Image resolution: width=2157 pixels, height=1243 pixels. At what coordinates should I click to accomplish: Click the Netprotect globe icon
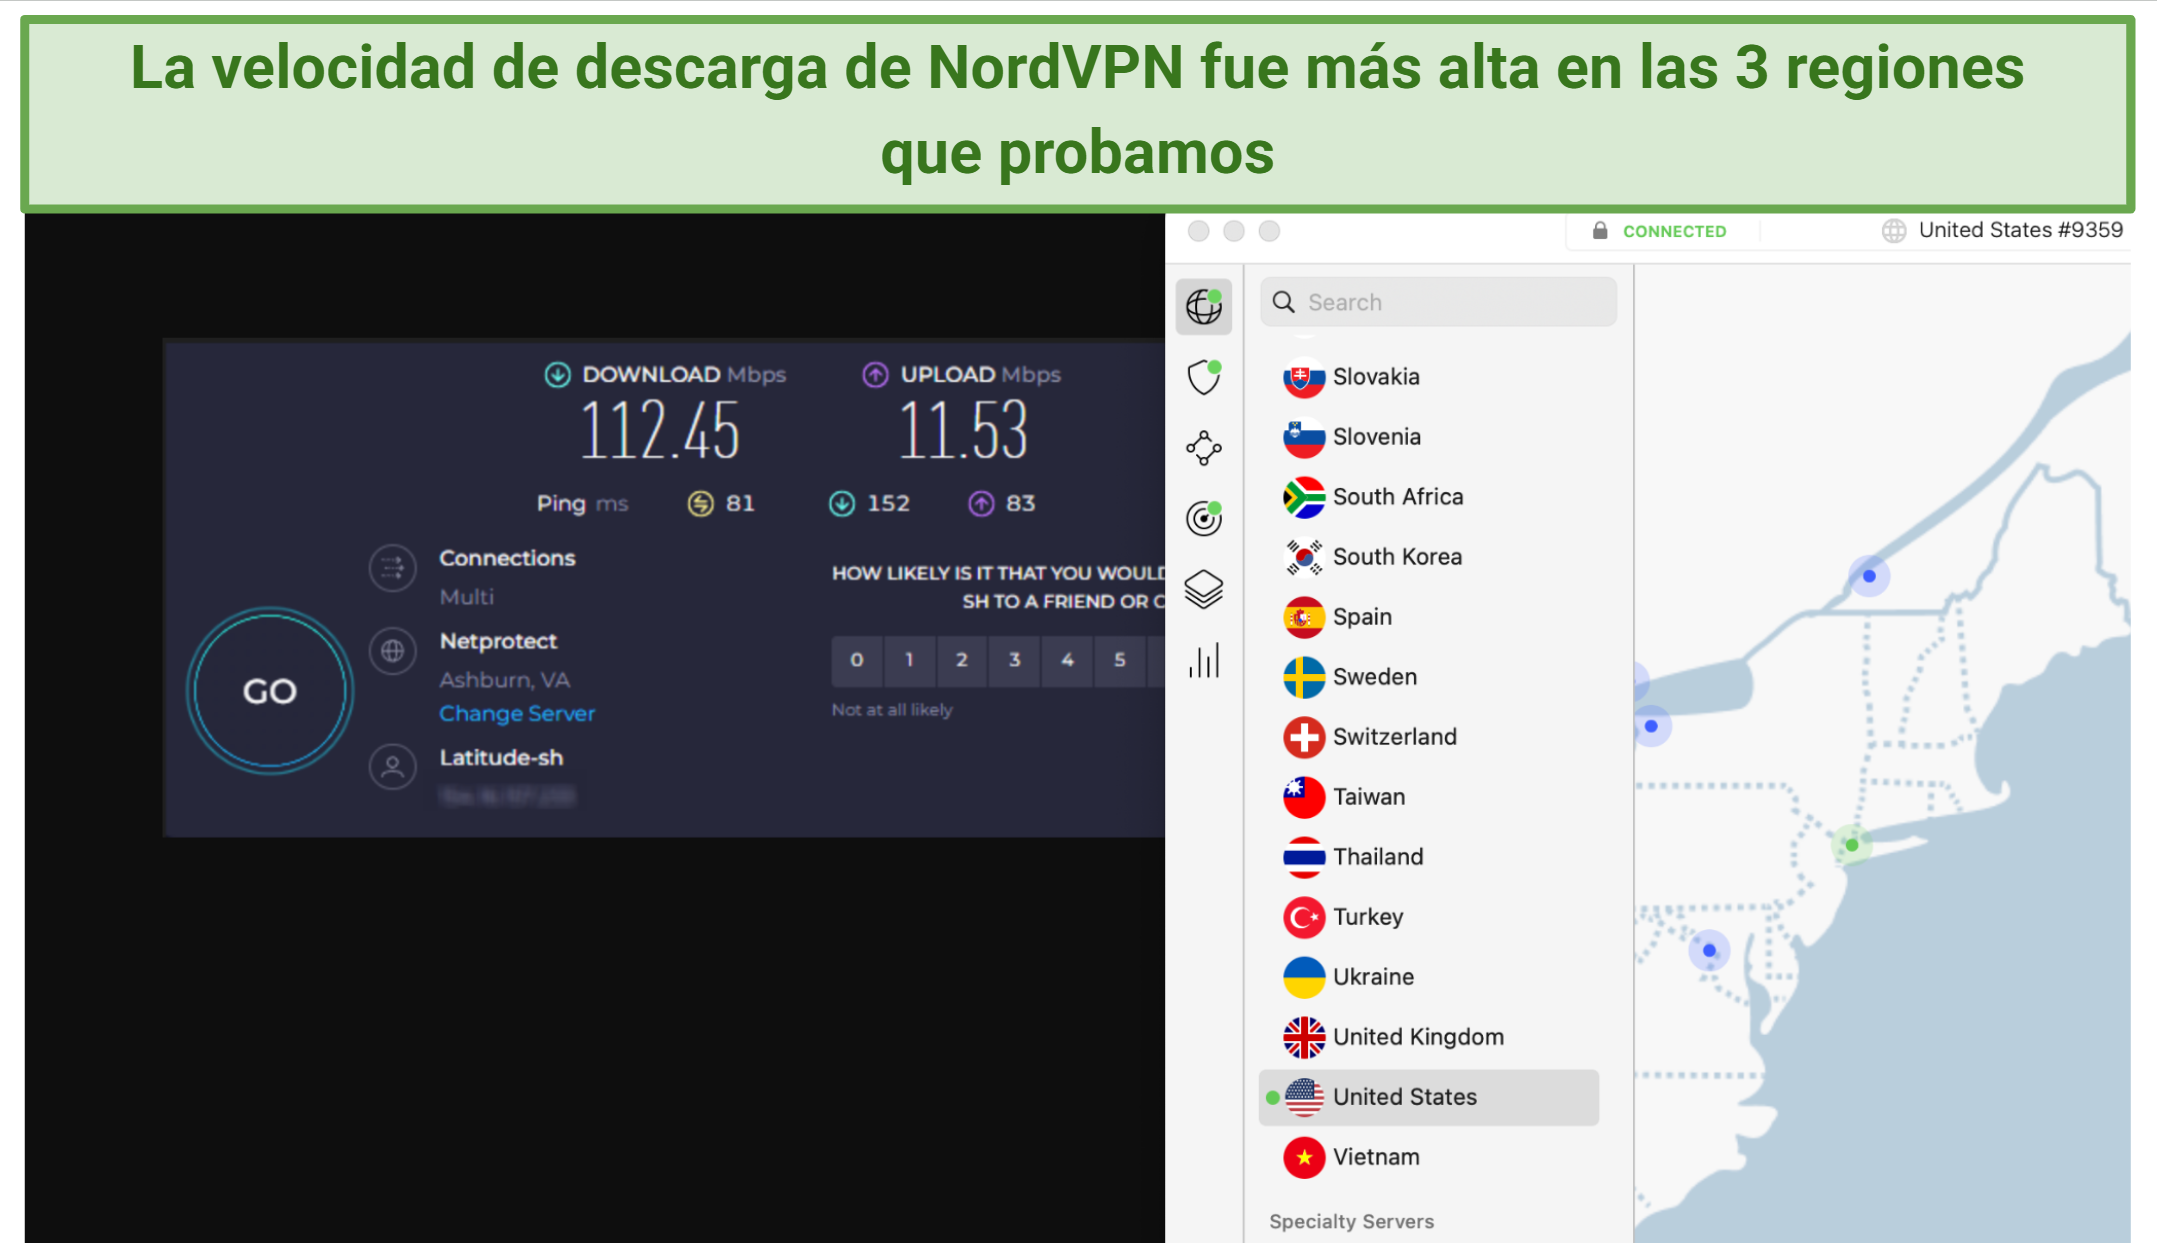pos(392,651)
